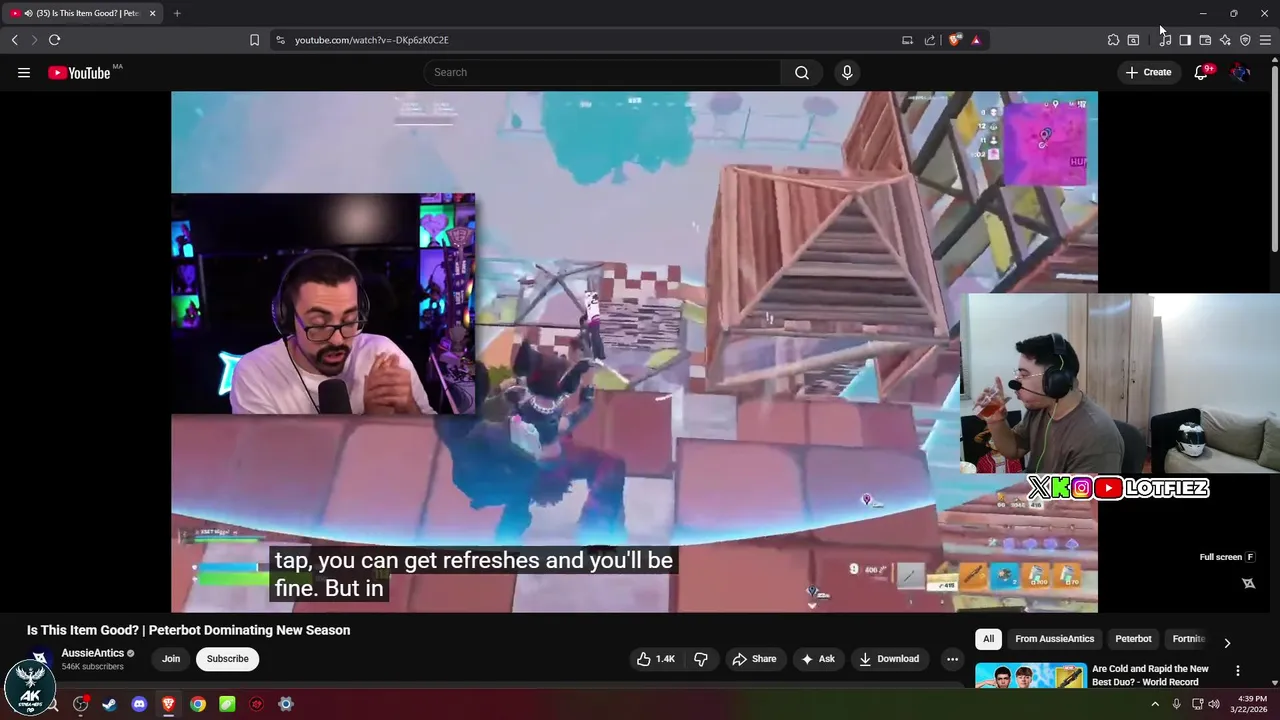Open 'Are Cold and Rapid the New Best Duo?' title
The width and height of the screenshot is (1280, 720).
click(1150, 675)
